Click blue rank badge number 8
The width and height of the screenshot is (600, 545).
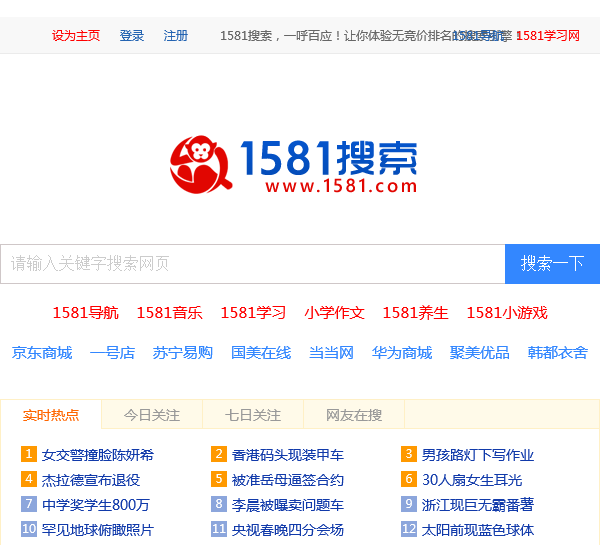219,504
